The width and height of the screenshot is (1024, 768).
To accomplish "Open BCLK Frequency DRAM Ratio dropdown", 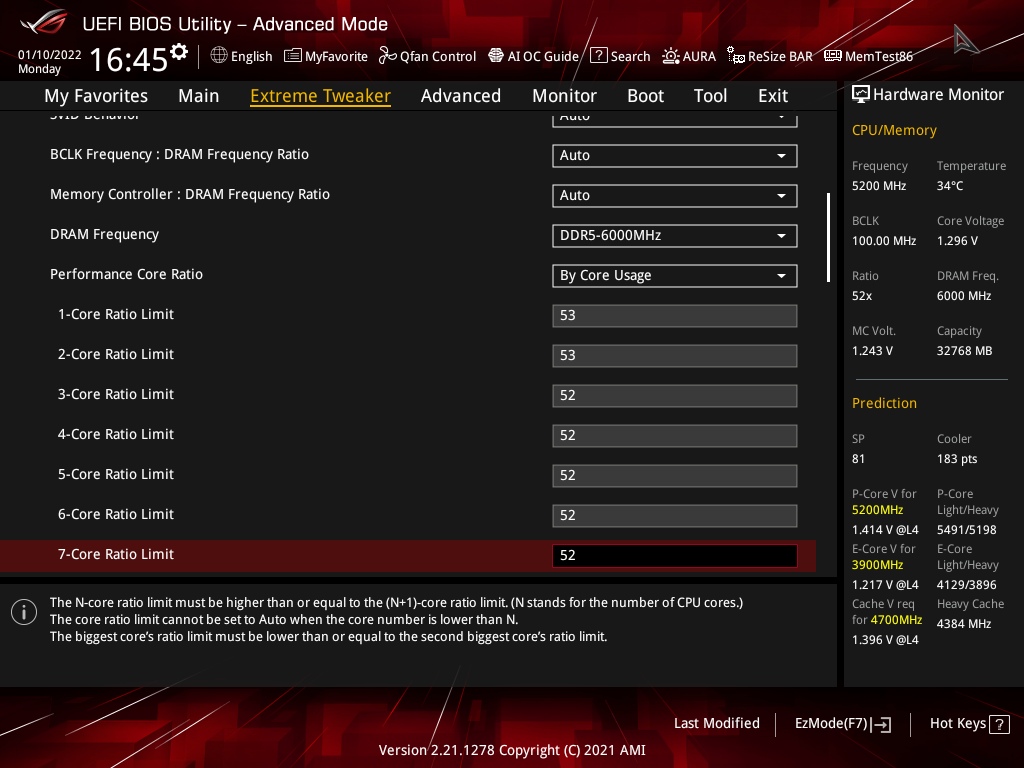I will coord(675,155).
